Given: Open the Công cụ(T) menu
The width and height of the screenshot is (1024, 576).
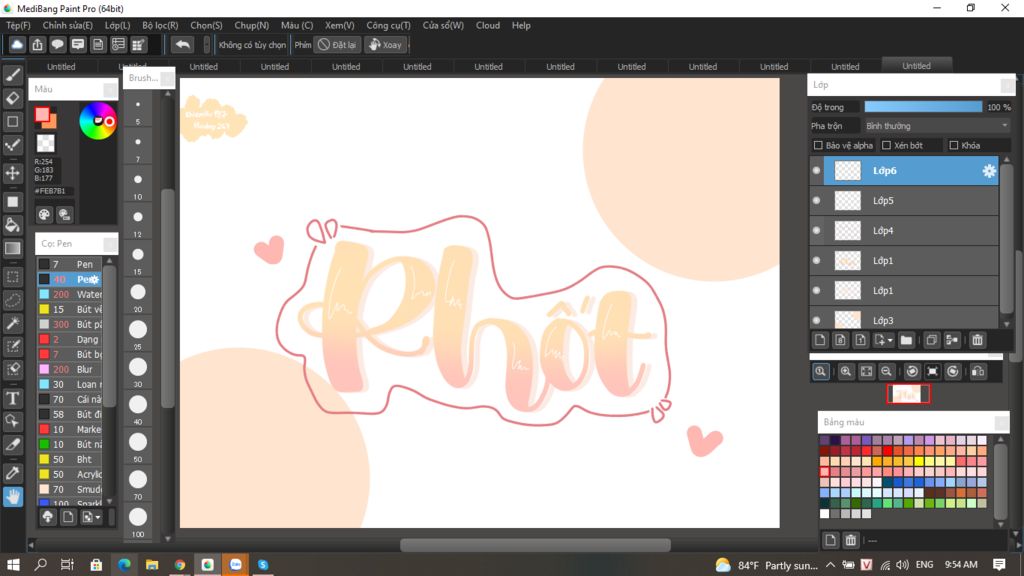Looking at the screenshot, I should click(x=388, y=25).
